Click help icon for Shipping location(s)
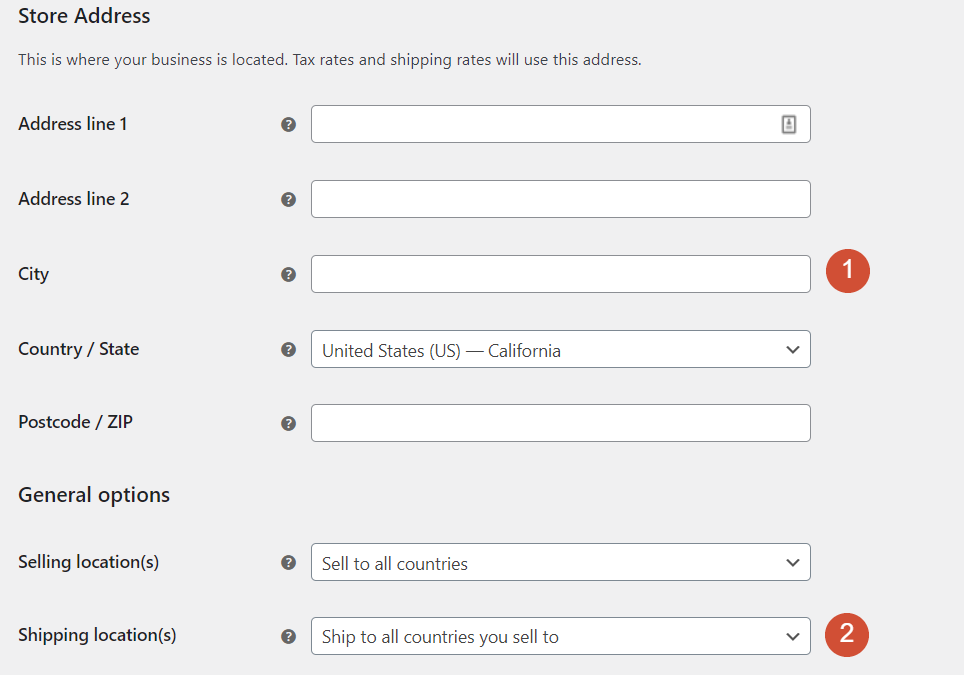 [288, 636]
